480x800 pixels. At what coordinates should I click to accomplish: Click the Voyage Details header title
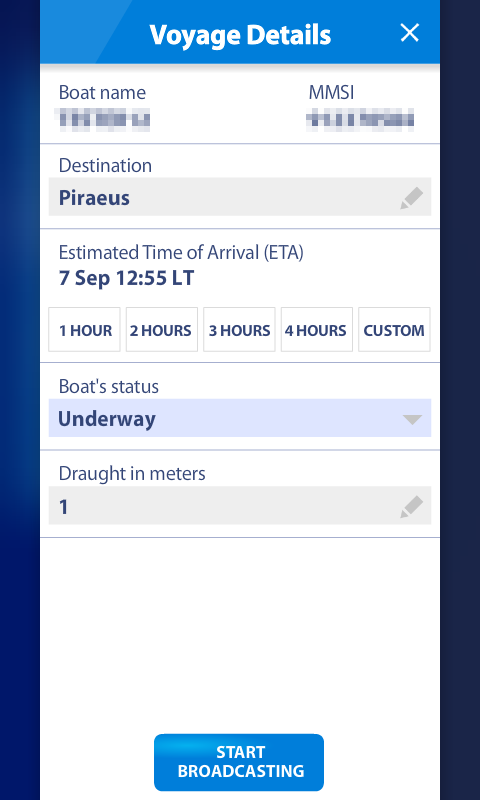240,35
